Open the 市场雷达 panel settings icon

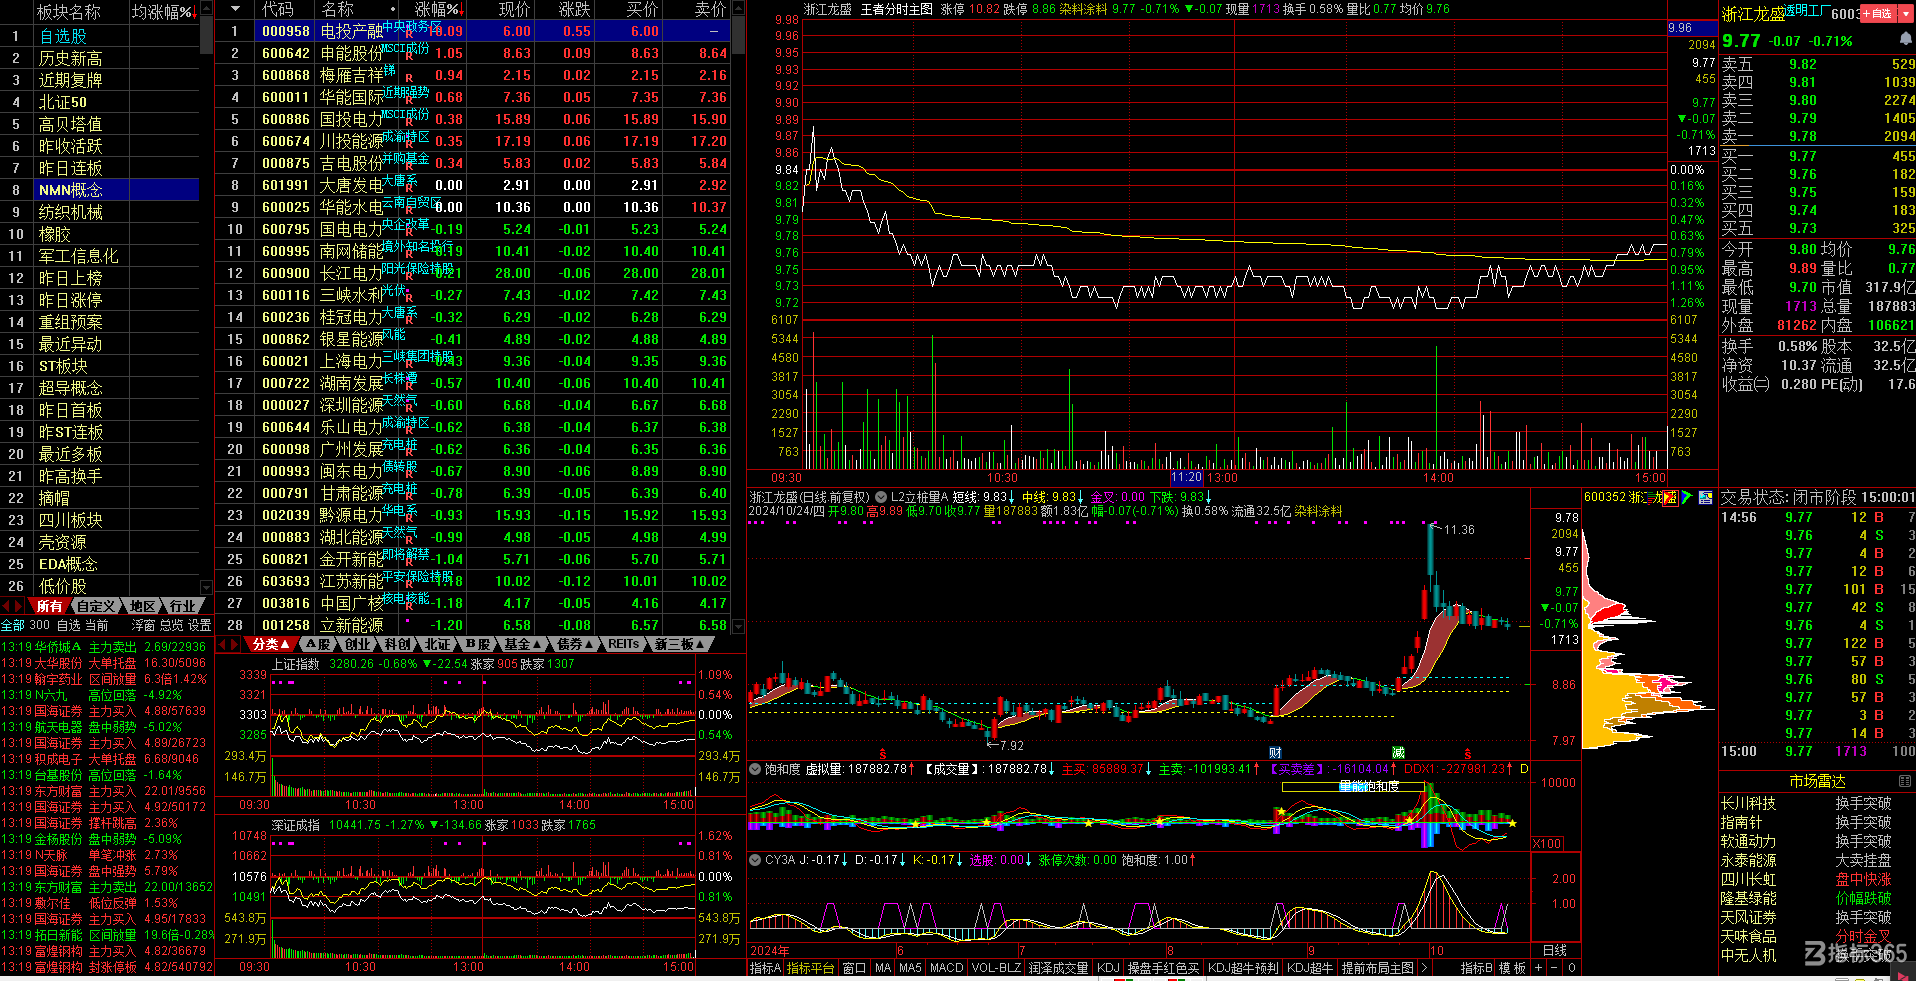coord(1904,781)
